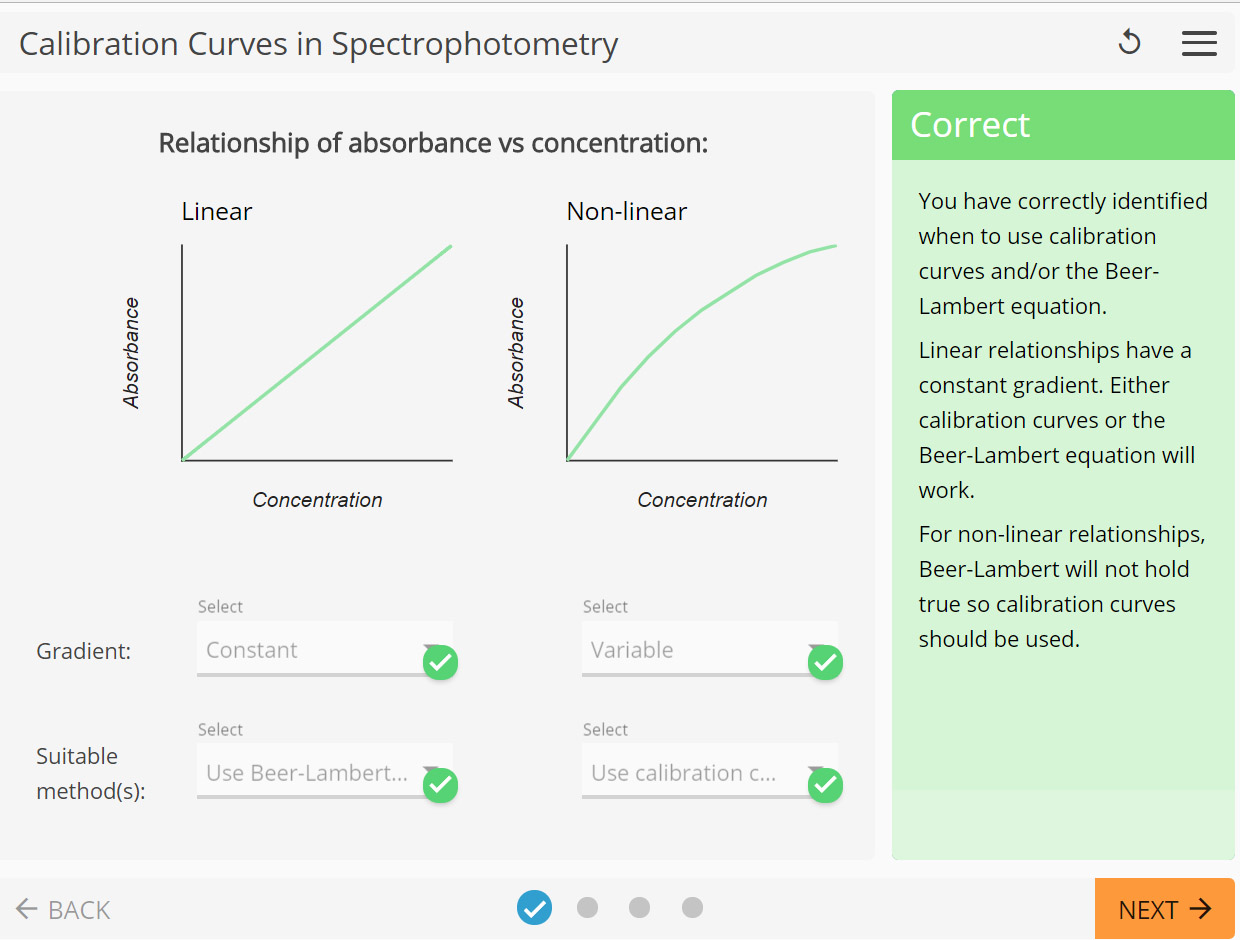Click the checkmark next to Use Beer-Lambert dropdown

[440, 786]
